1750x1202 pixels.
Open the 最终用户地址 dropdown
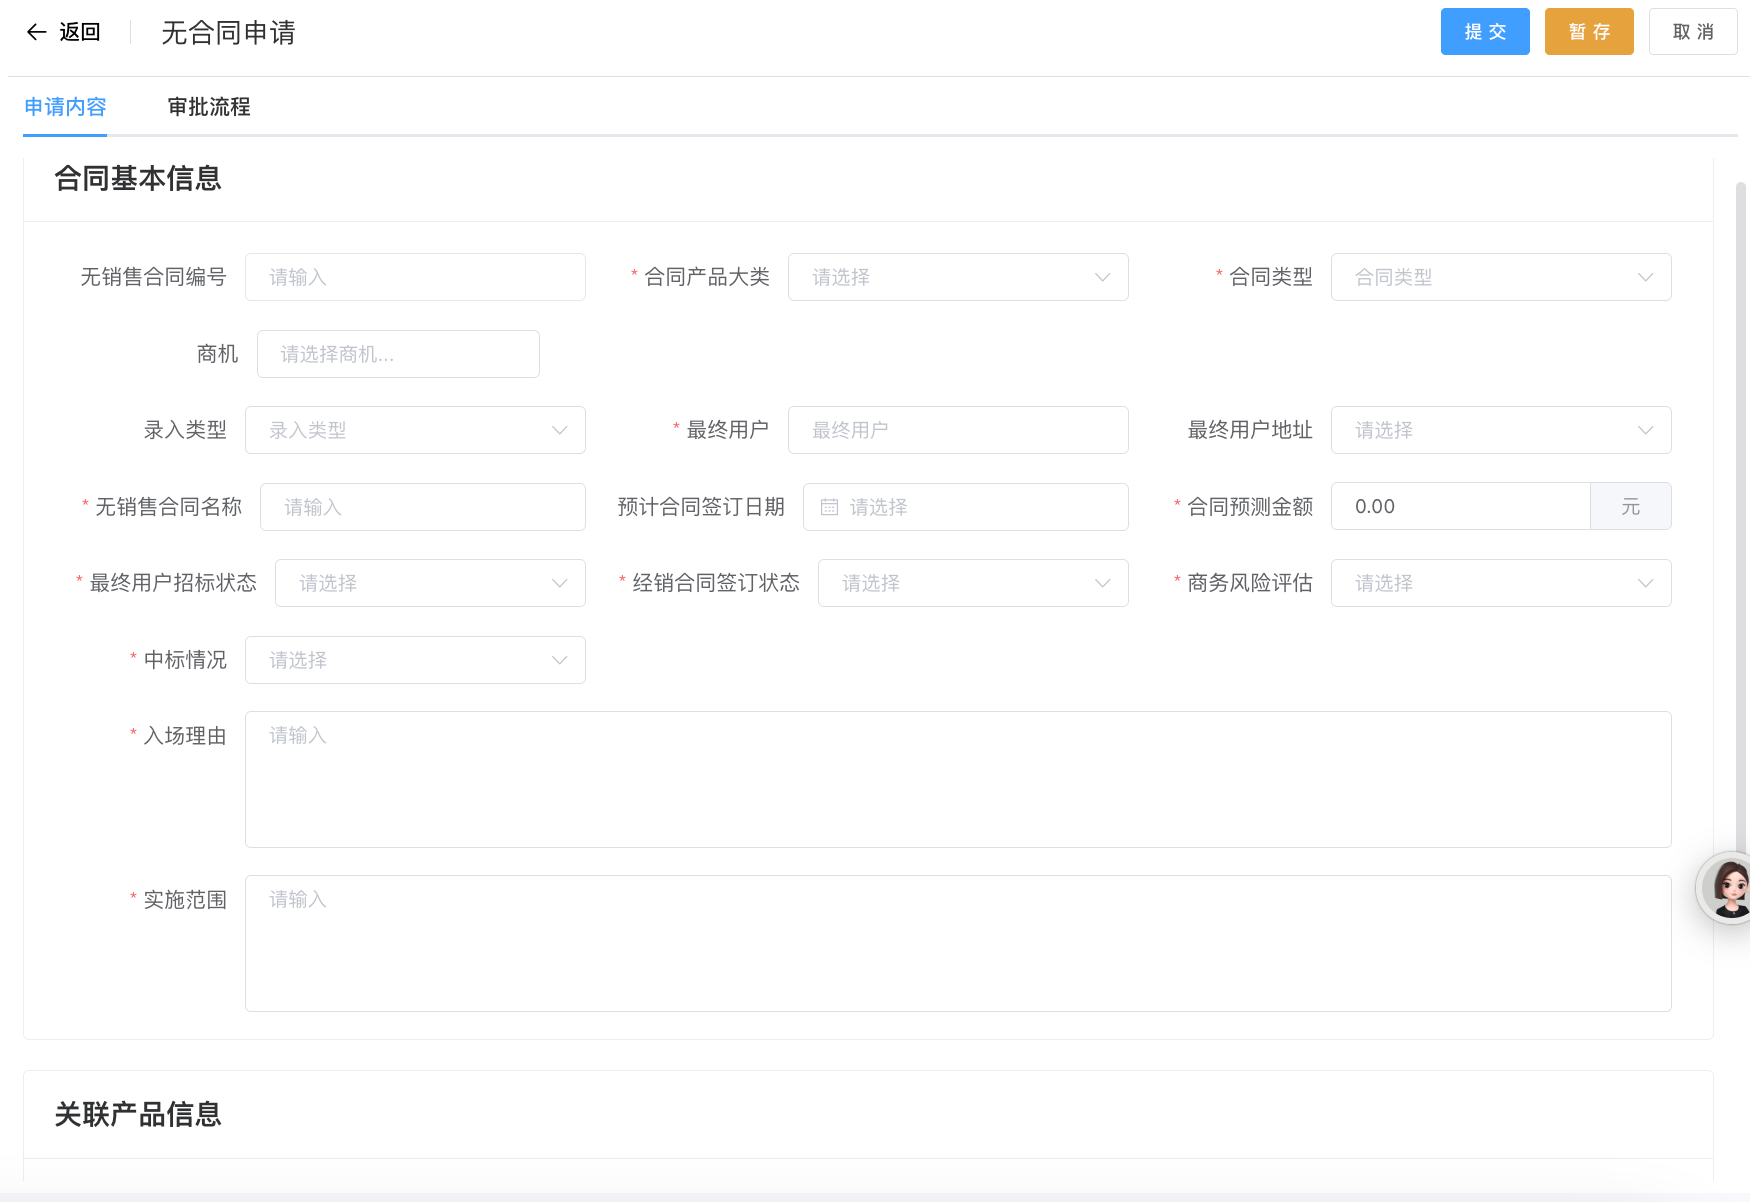(1500, 430)
